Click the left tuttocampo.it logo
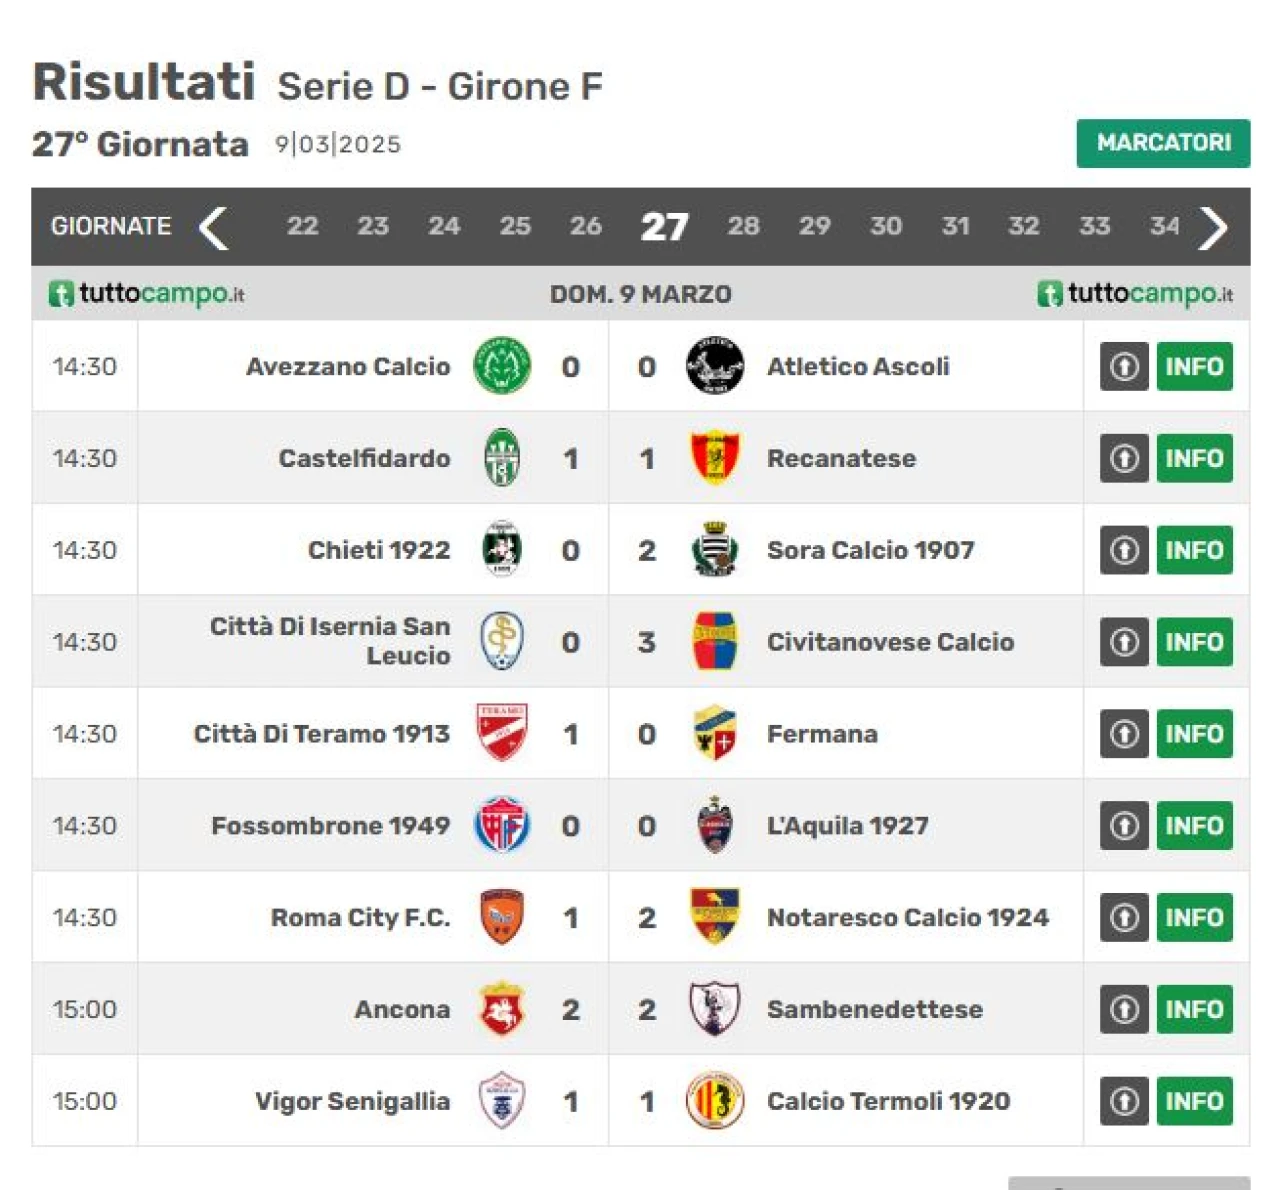The height and width of the screenshot is (1190, 1280). [x=147, y=294]
